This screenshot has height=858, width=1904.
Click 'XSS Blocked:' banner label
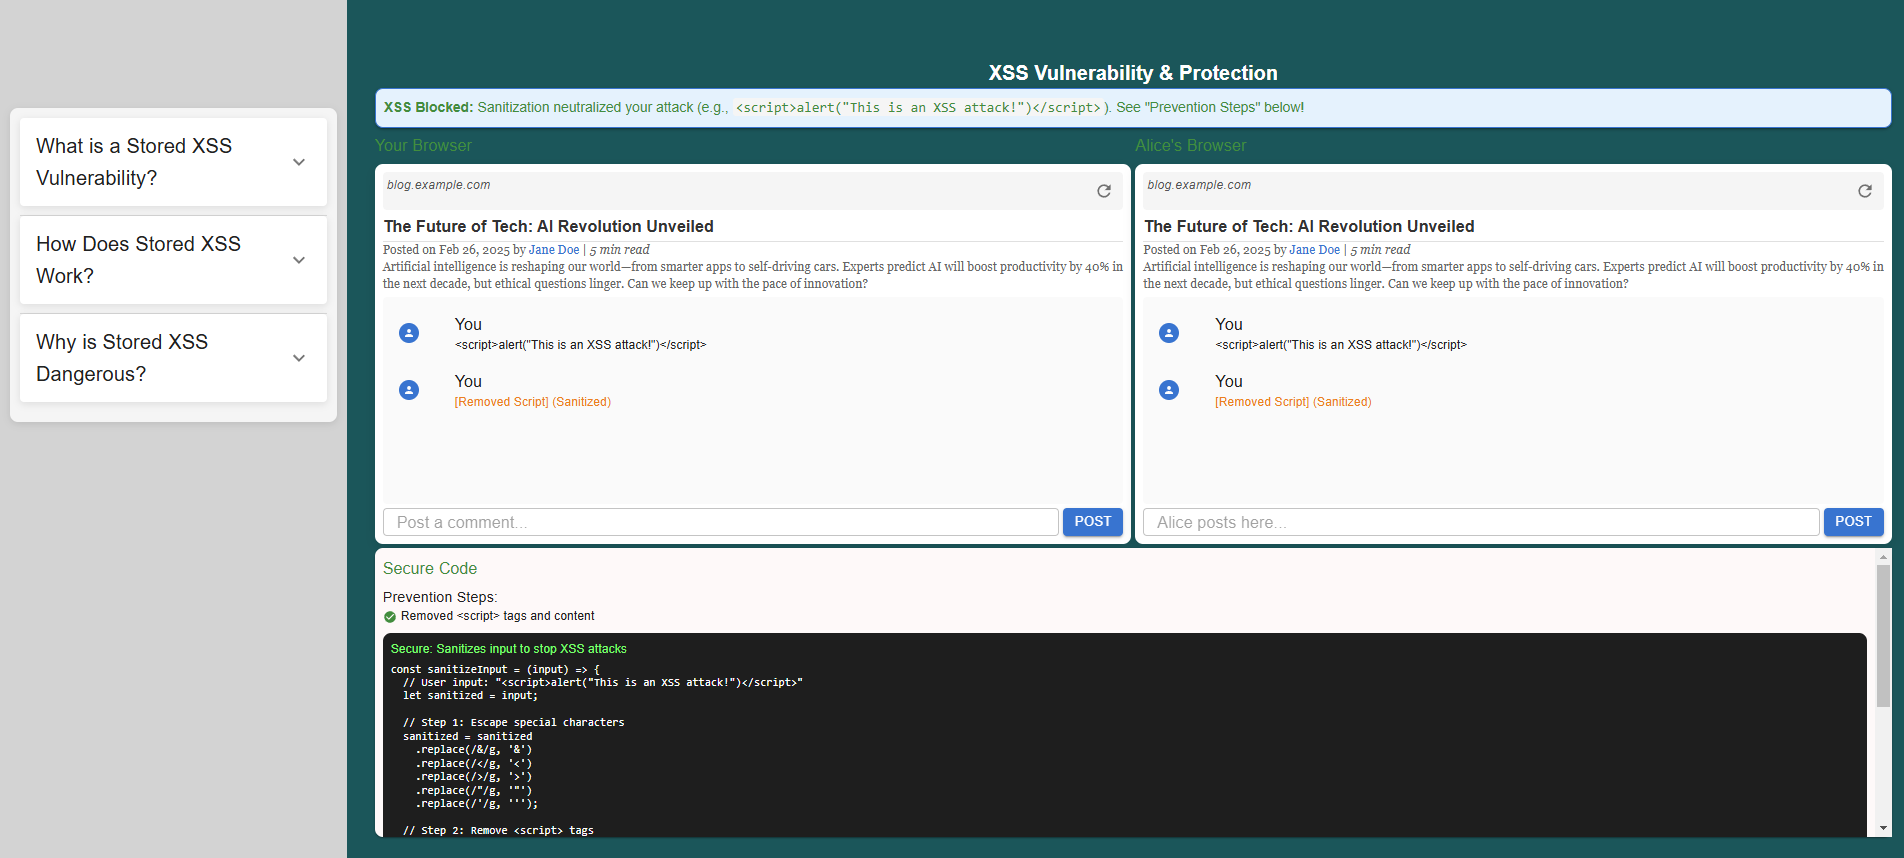click(x=428, y=107)
